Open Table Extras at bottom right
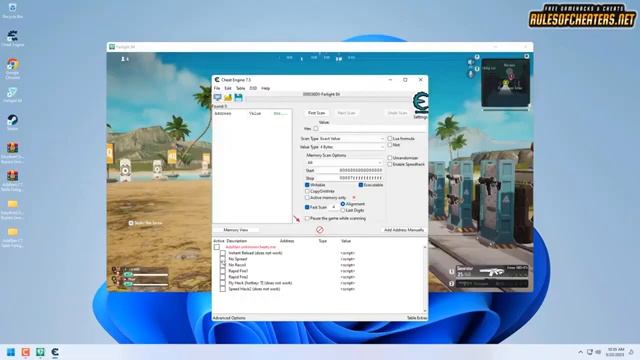This screenshot has width=640, height=360. click(x=417, y=318)
